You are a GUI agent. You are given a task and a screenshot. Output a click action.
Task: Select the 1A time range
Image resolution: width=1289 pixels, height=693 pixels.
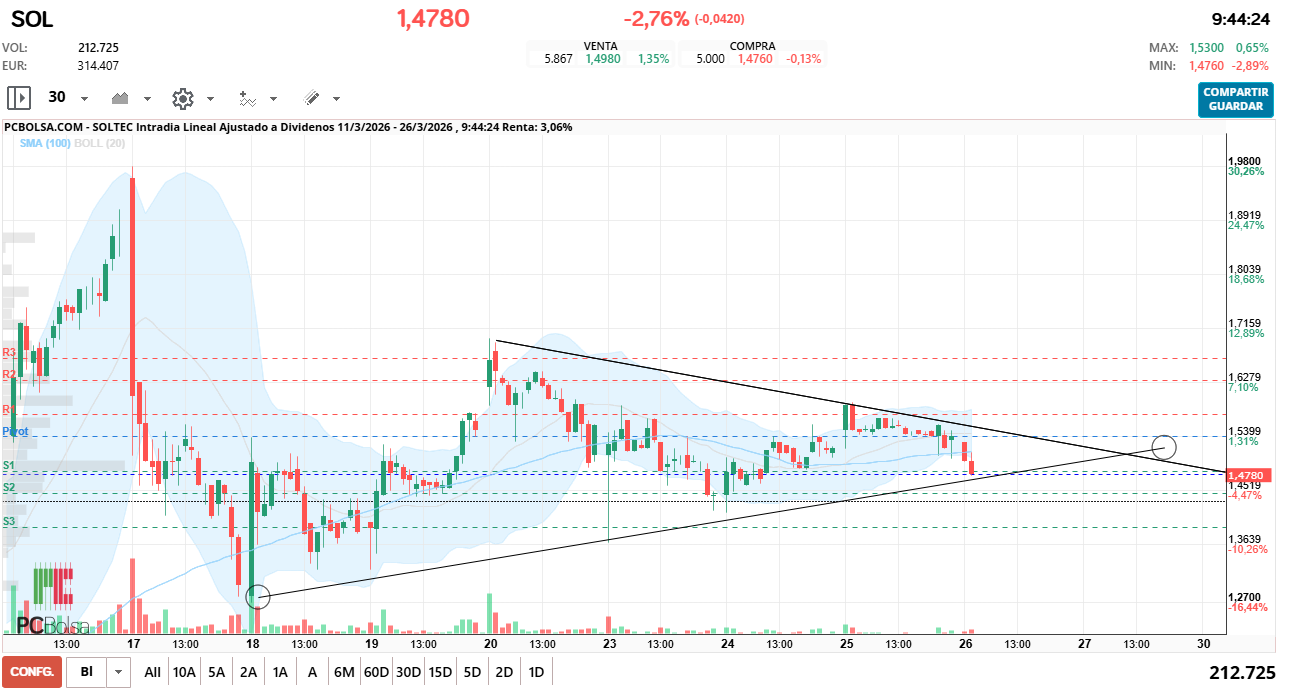(x=280, y=673)
